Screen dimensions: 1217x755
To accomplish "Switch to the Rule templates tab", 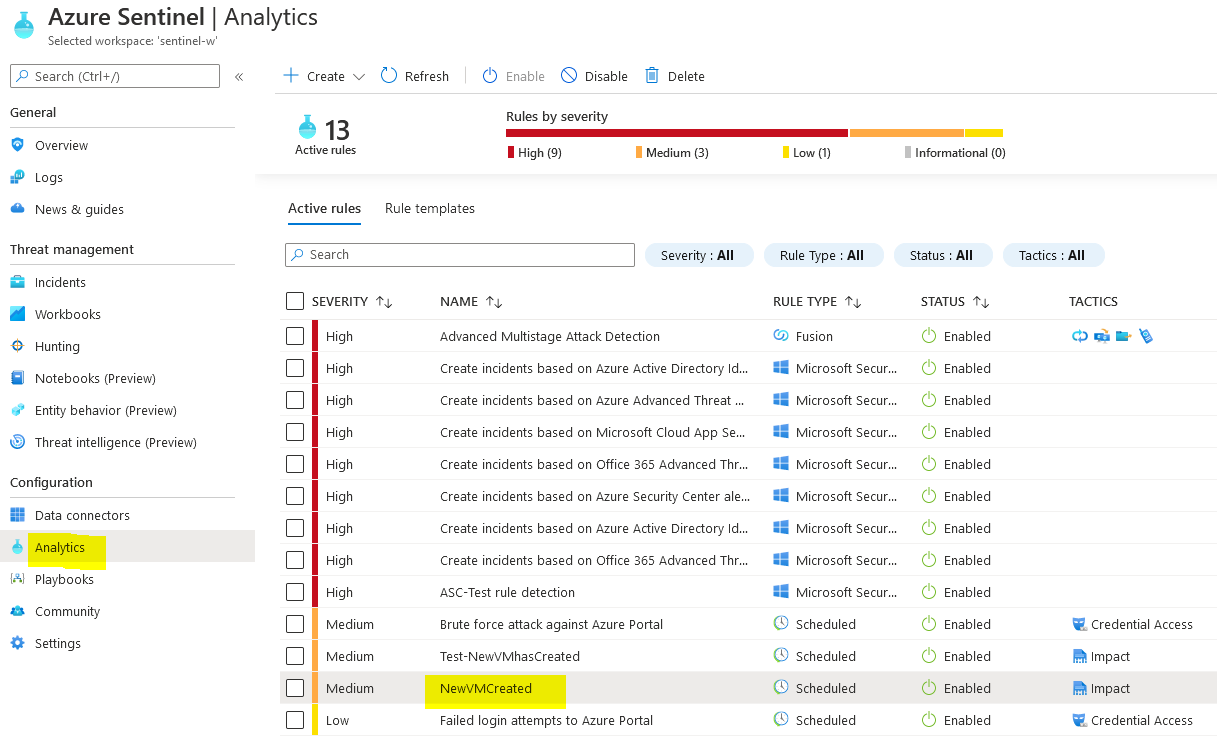I will point(430,208).
